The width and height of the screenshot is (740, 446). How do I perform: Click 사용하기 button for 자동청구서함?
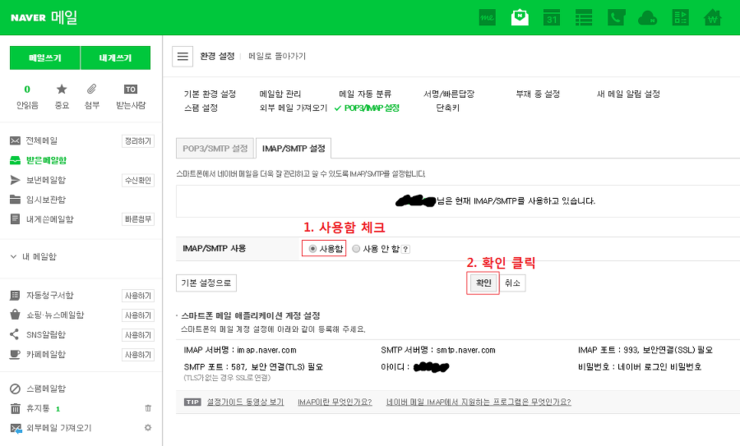(138, 296)
